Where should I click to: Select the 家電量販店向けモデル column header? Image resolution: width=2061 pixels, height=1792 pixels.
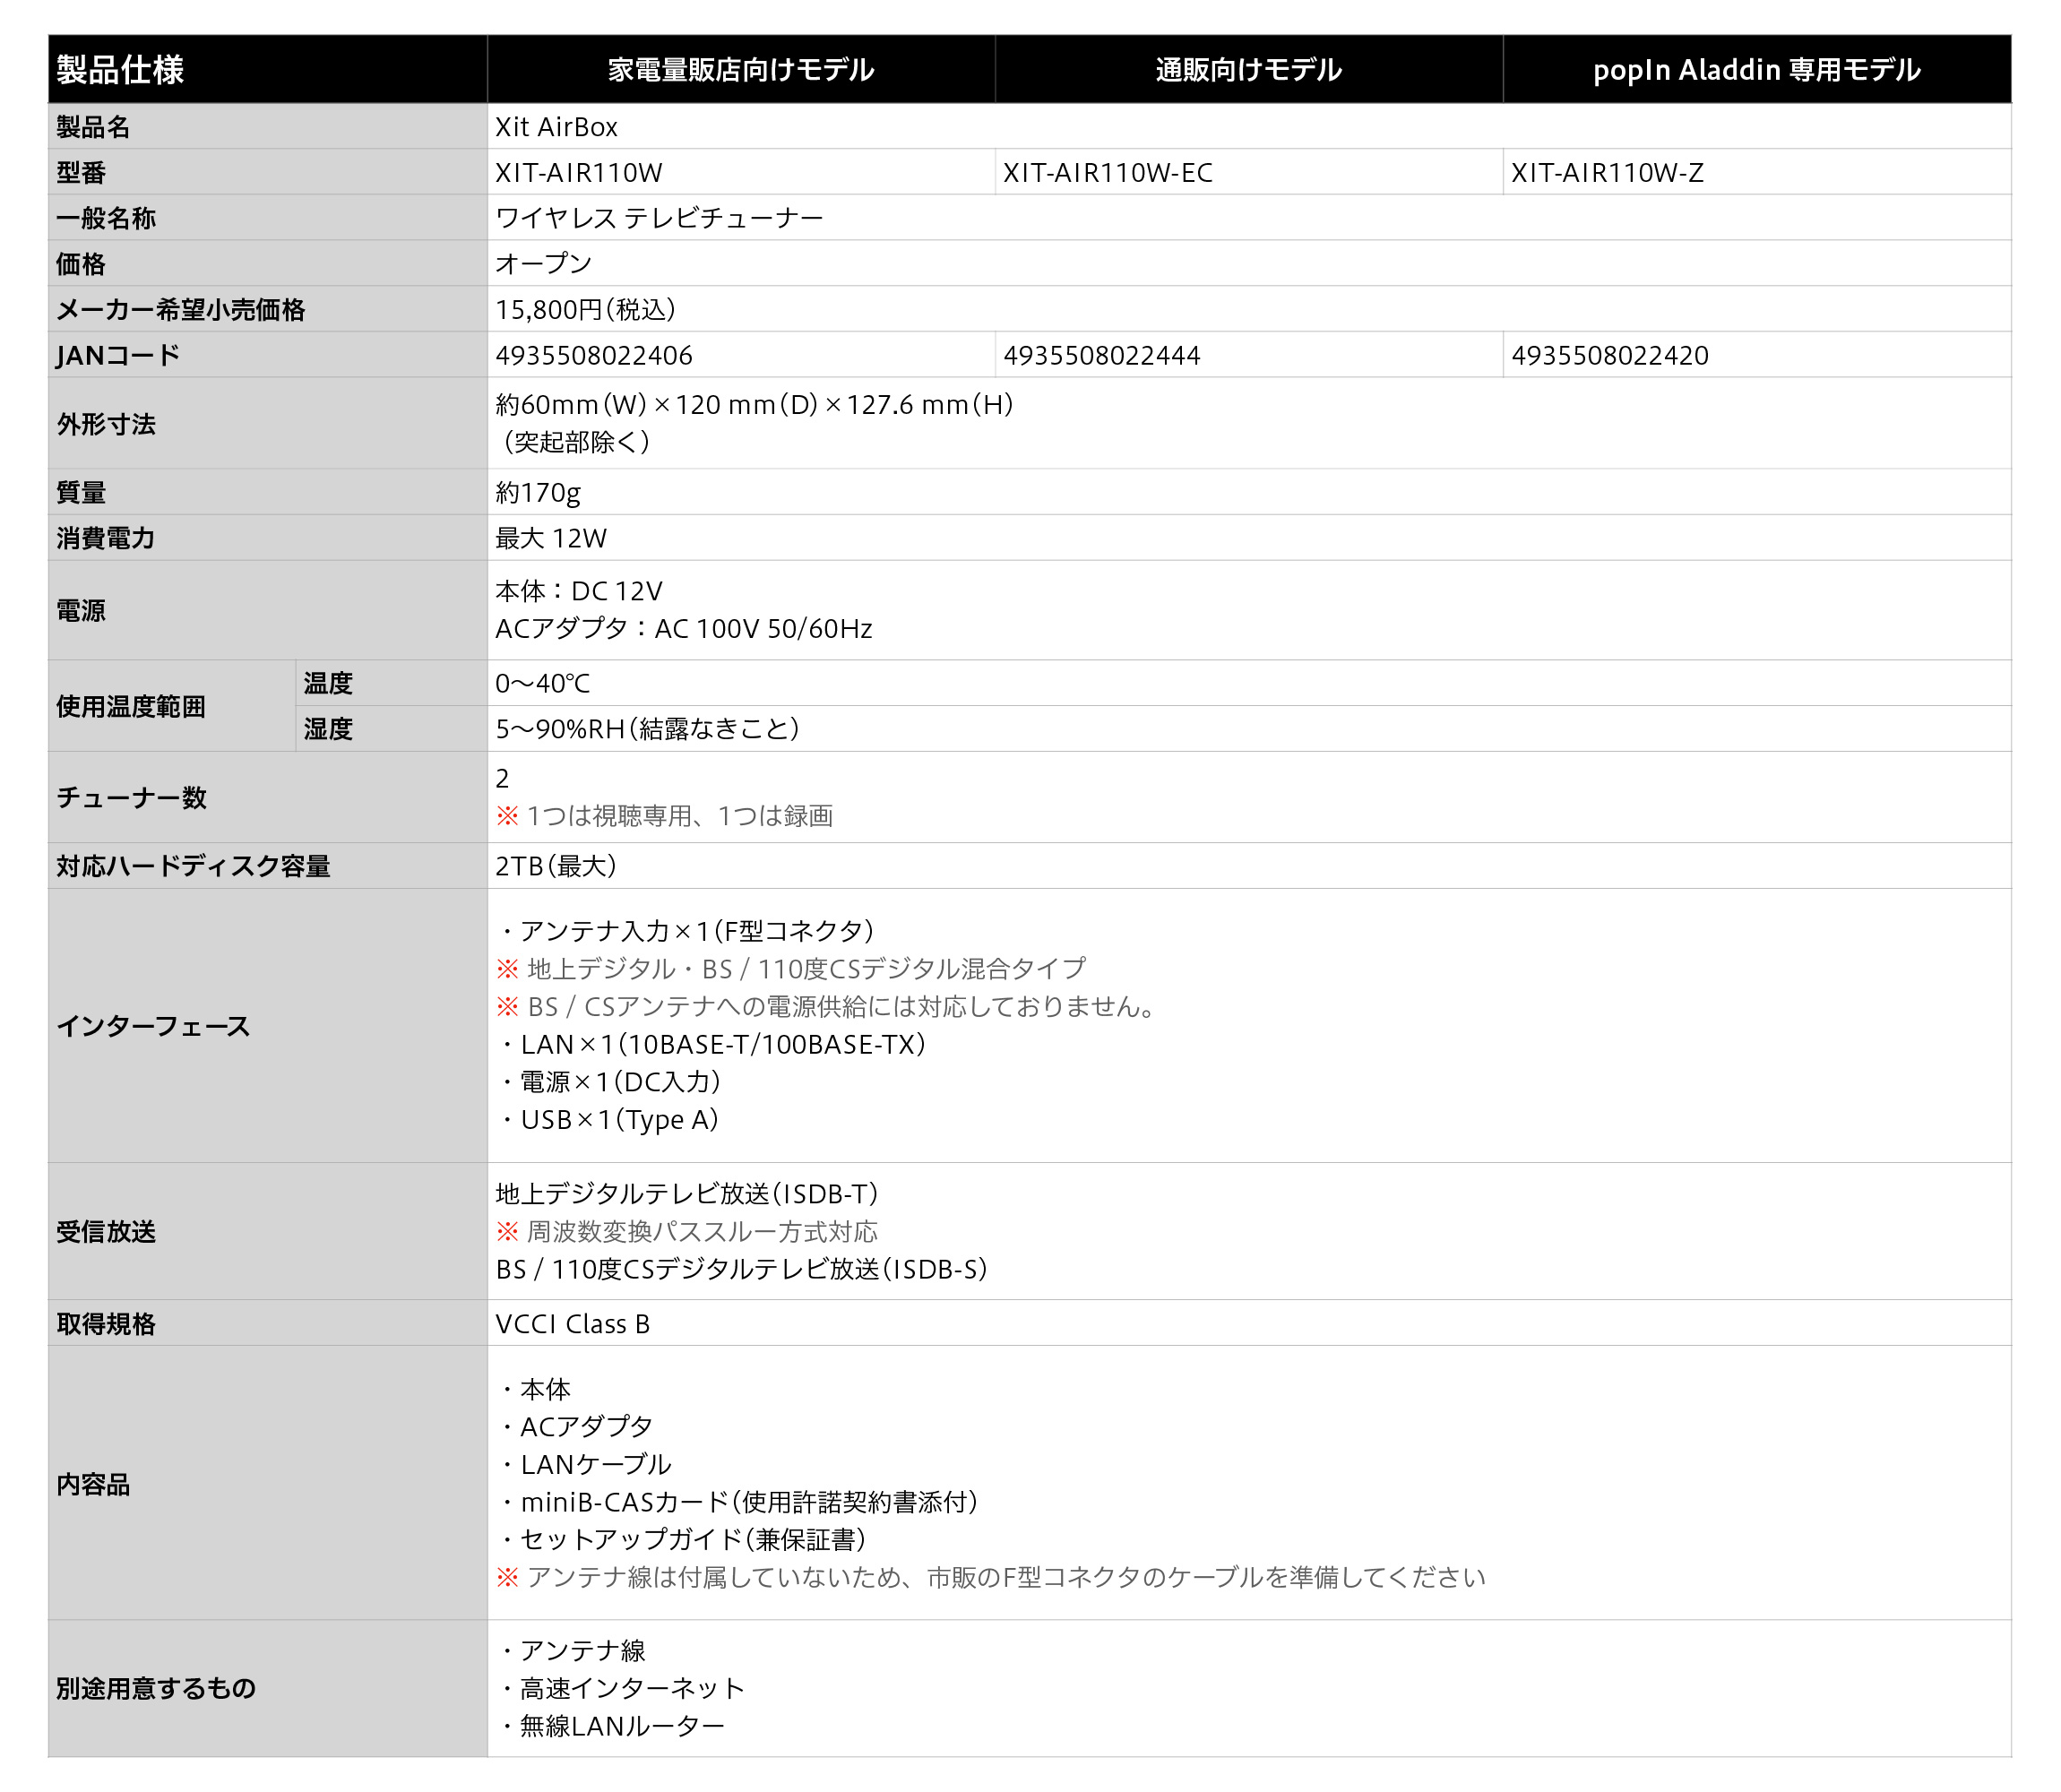click(x=741, y=69)
